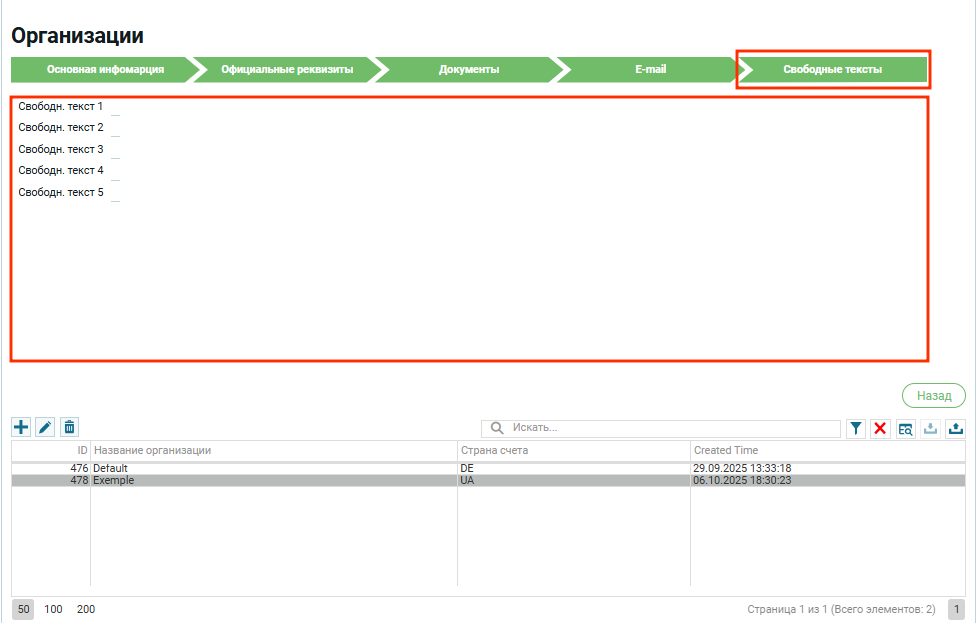Viewport: 978px width, 623px height.
Task: Click the upload export icon
Action: point(955,428)
